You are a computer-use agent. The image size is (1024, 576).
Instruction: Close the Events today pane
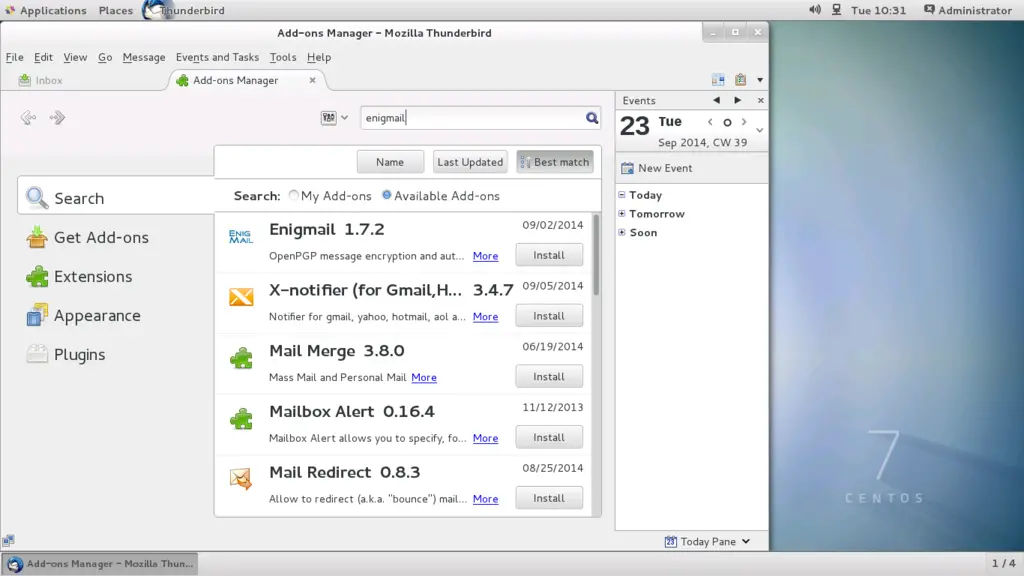760,101
